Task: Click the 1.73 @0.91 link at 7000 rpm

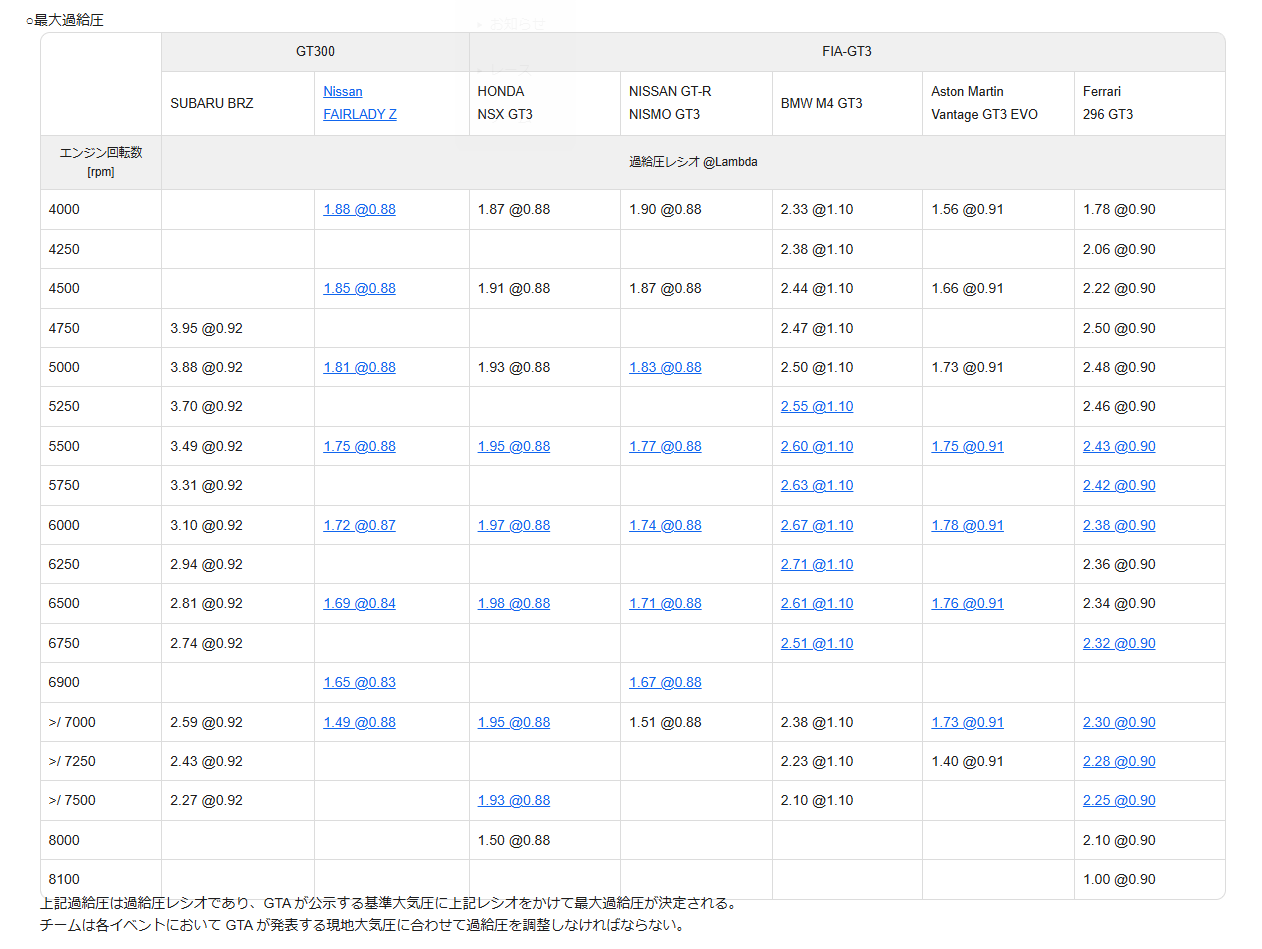Action: pyautogui.click(x=967, y=722)
